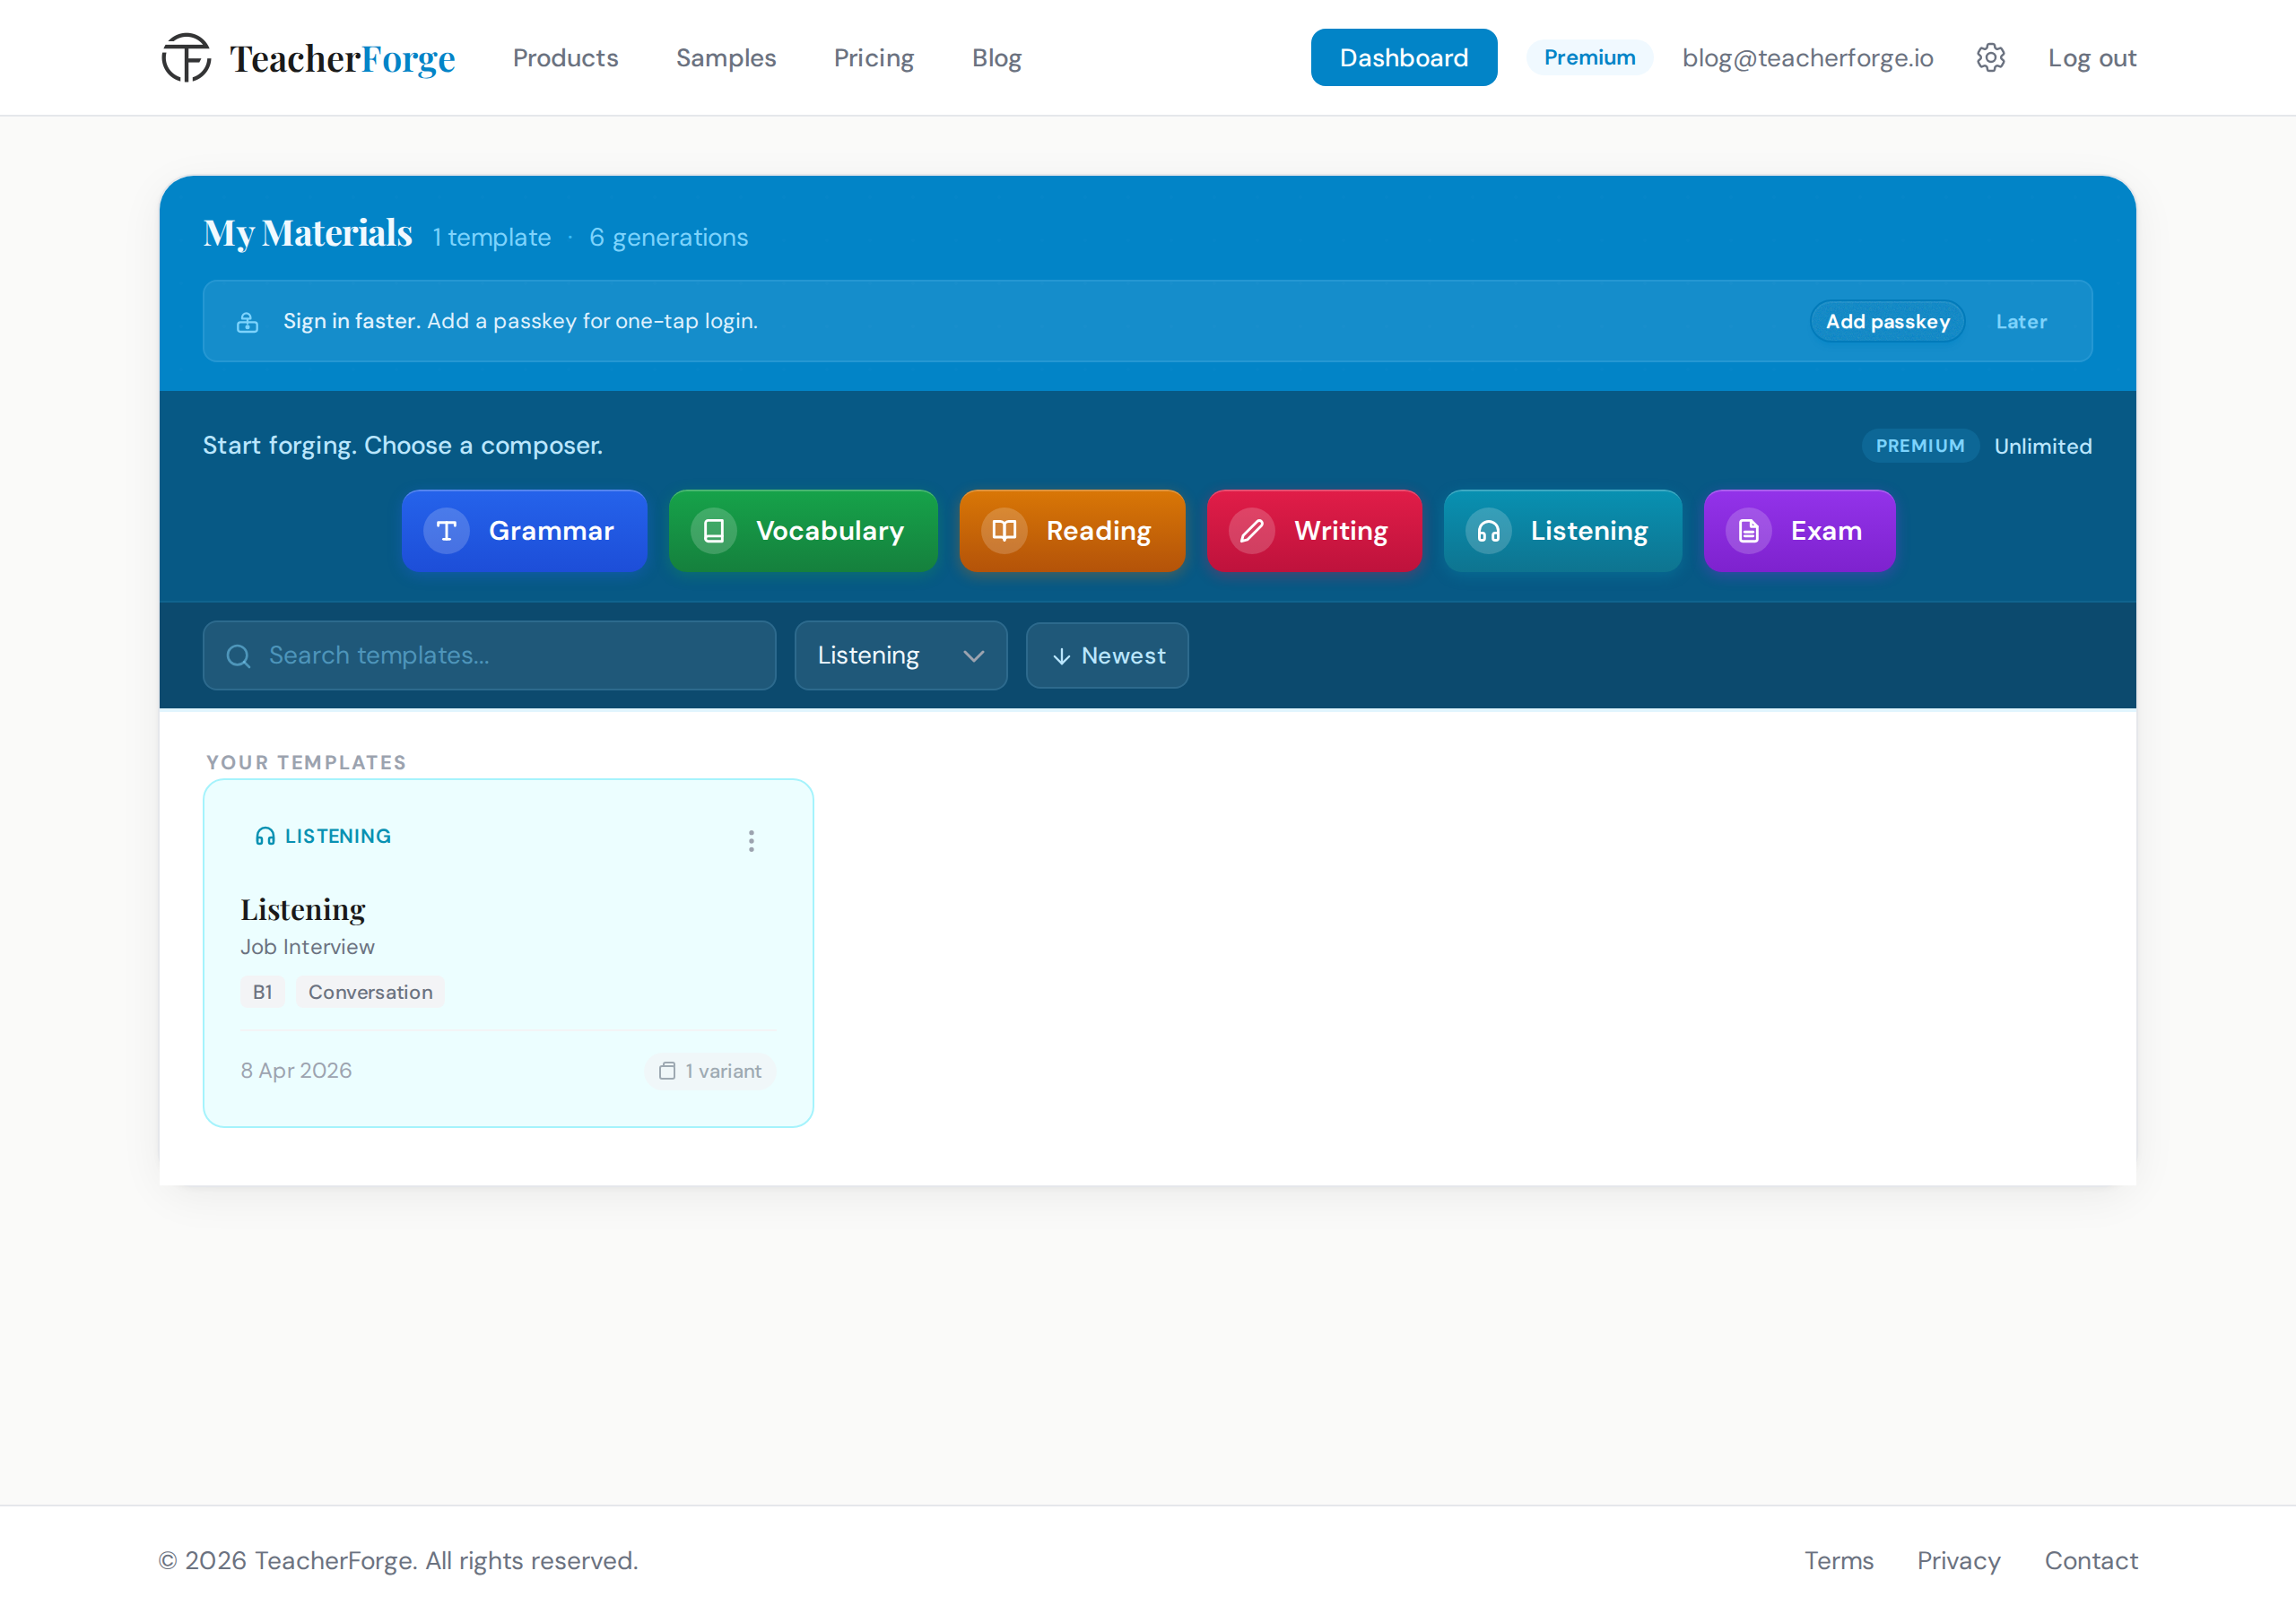Click the Dashboard button
This screenshot has width=2296, height=1614.
click(1404, 58)
